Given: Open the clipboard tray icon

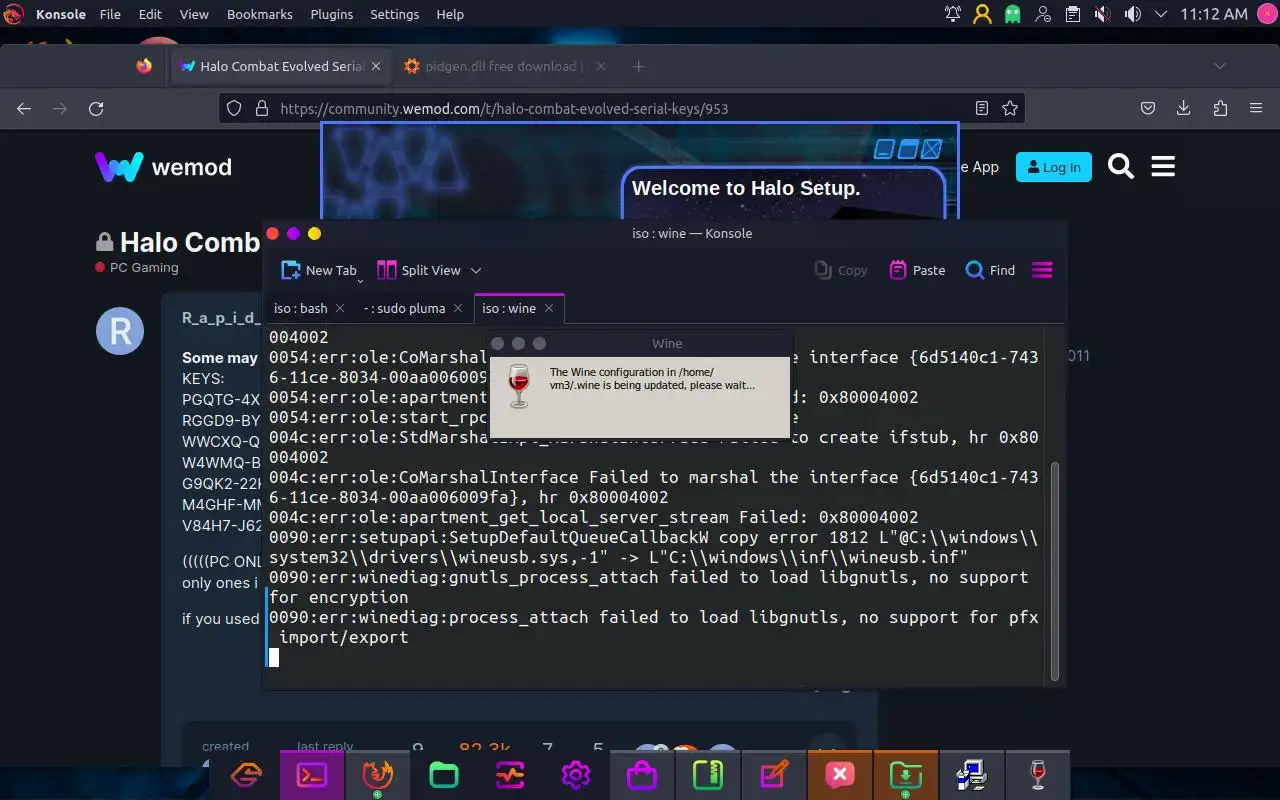Looking at the screenshot, I should click(1073, 14).
